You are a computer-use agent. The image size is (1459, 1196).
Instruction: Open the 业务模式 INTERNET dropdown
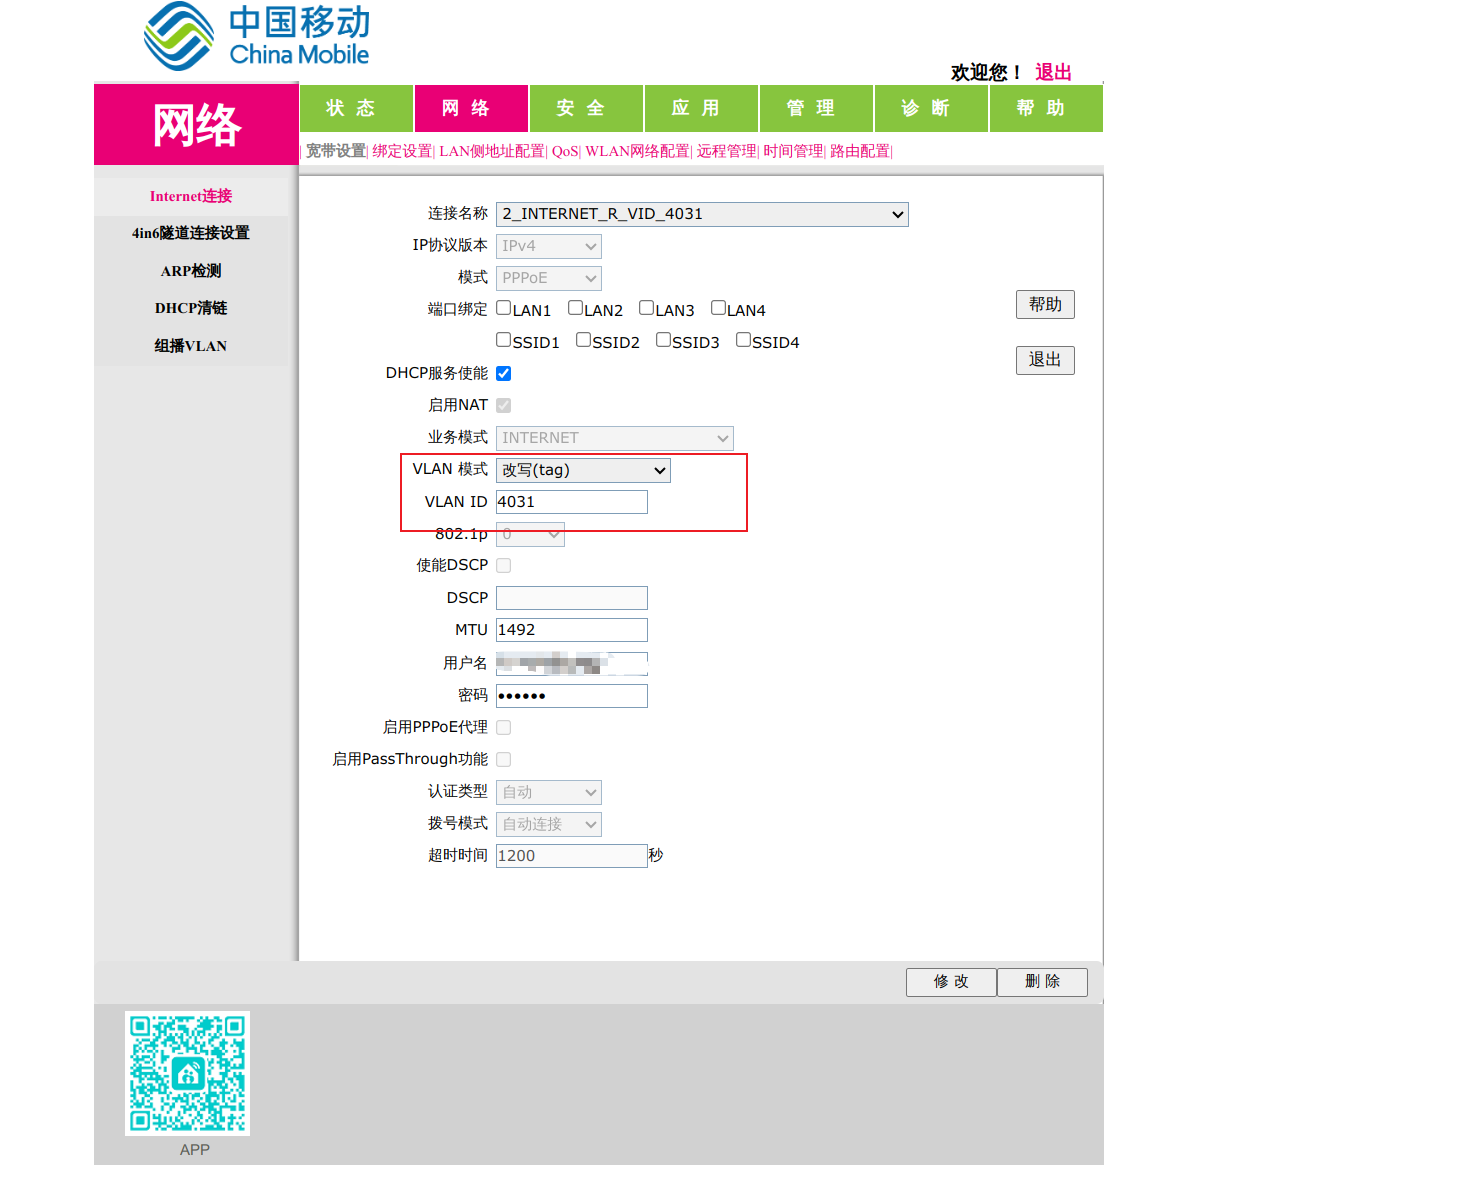tap(614, 438)
